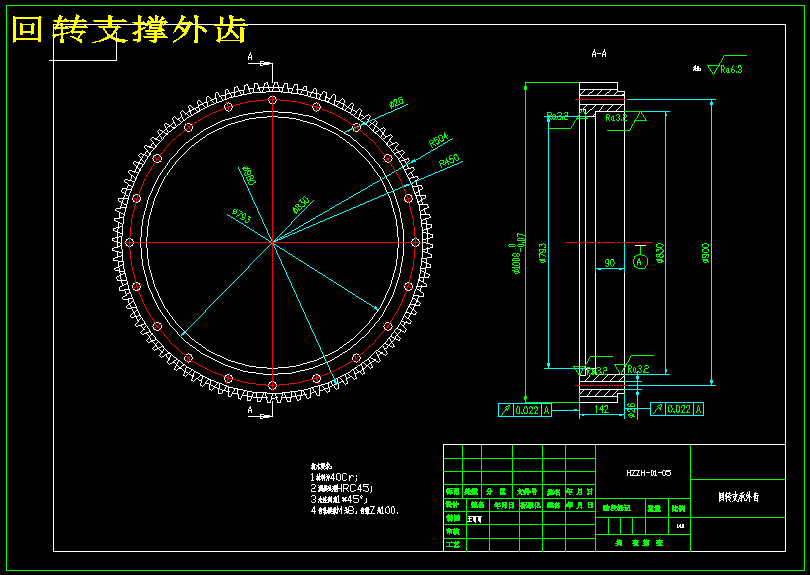Select the left 0.022 A runout tolerance frame
The image size is (810, 575).
[x=525, y=410]
